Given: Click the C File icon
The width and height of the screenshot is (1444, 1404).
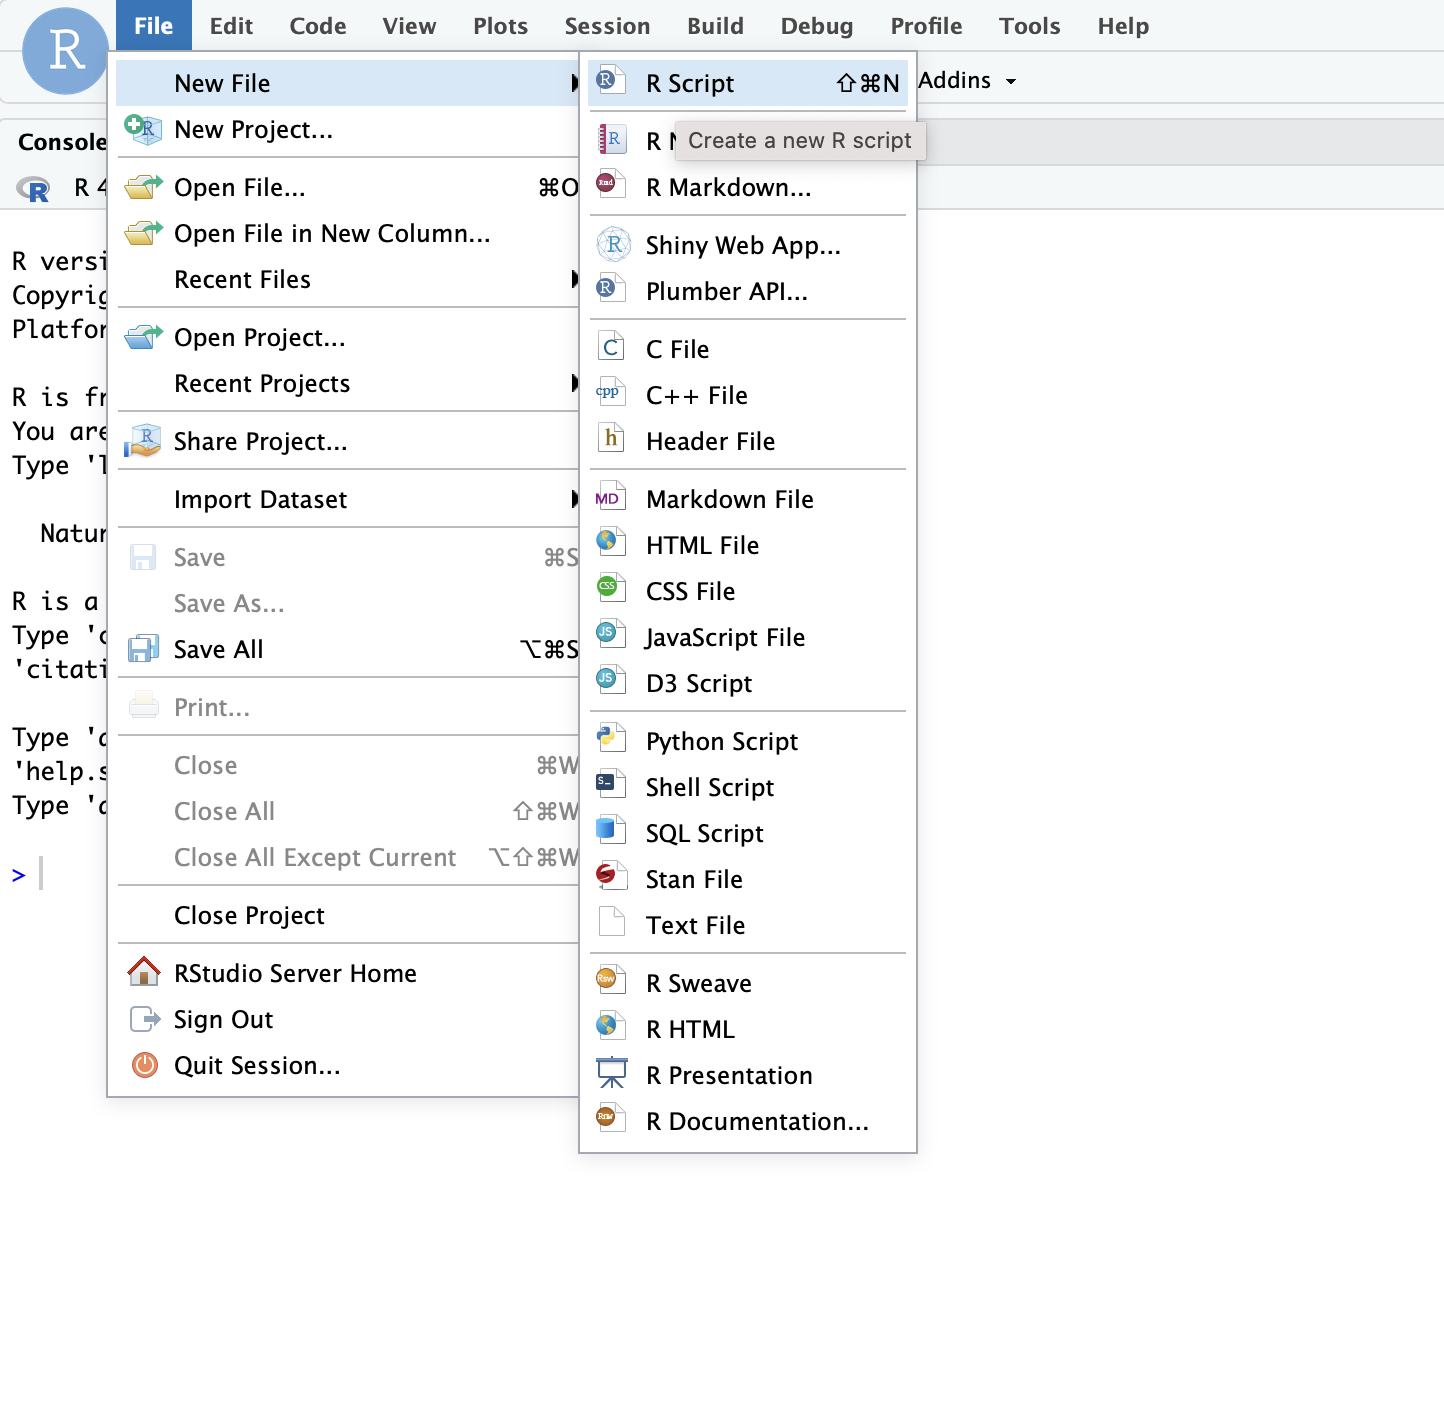Looking at the screenshot, I should [x=611, y=347].
